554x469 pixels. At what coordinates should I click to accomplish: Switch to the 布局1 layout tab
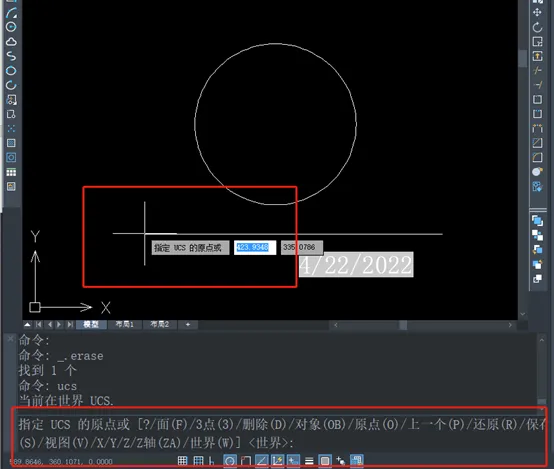[125, 324]
